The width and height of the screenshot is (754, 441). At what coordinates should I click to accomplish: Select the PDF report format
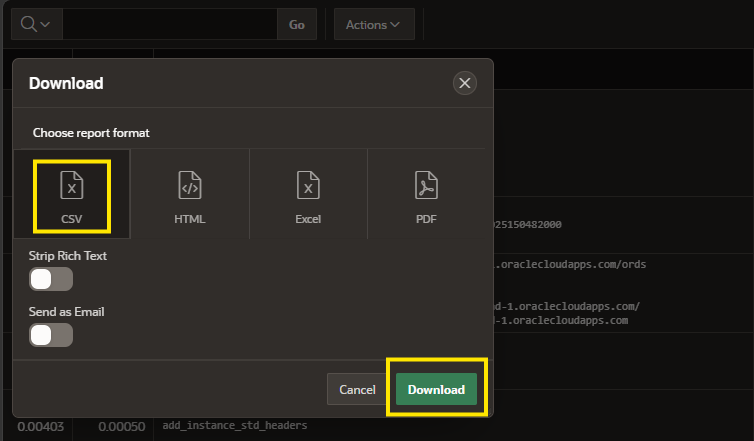(x=426, y=194)
